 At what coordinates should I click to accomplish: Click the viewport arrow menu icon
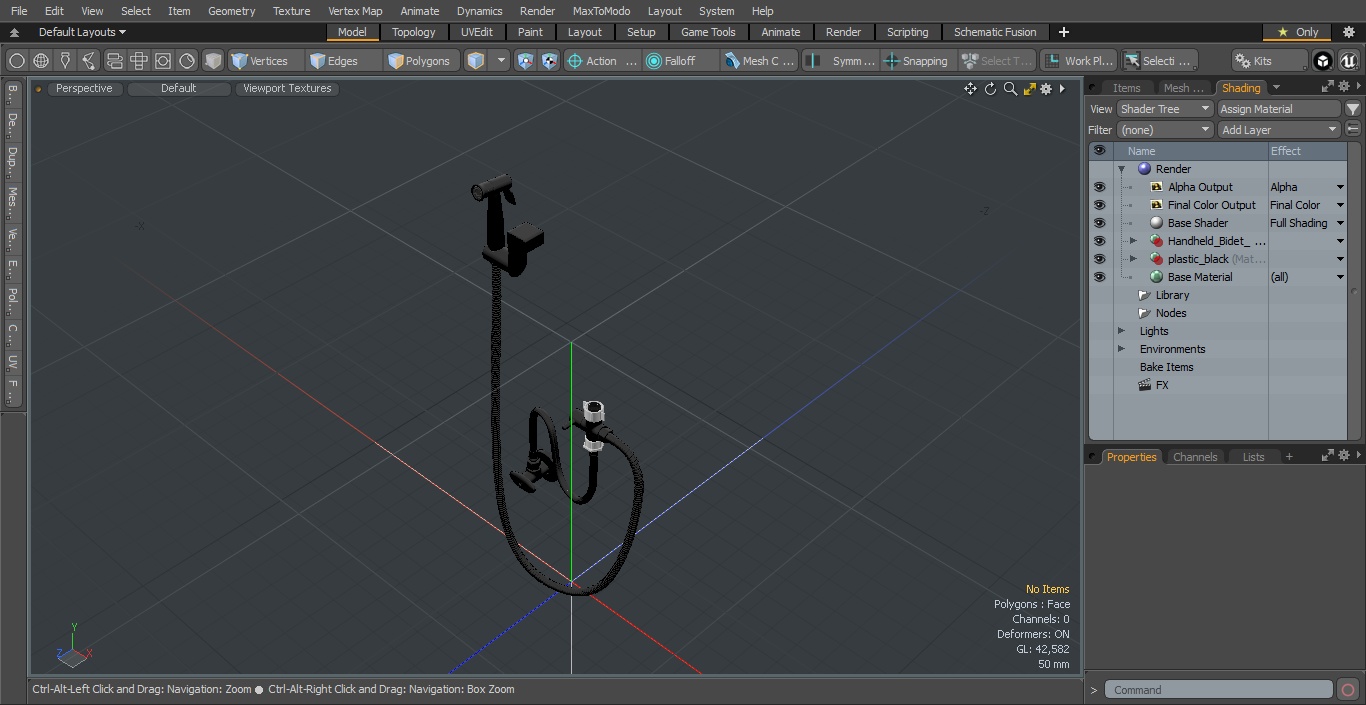point(1062,89)
